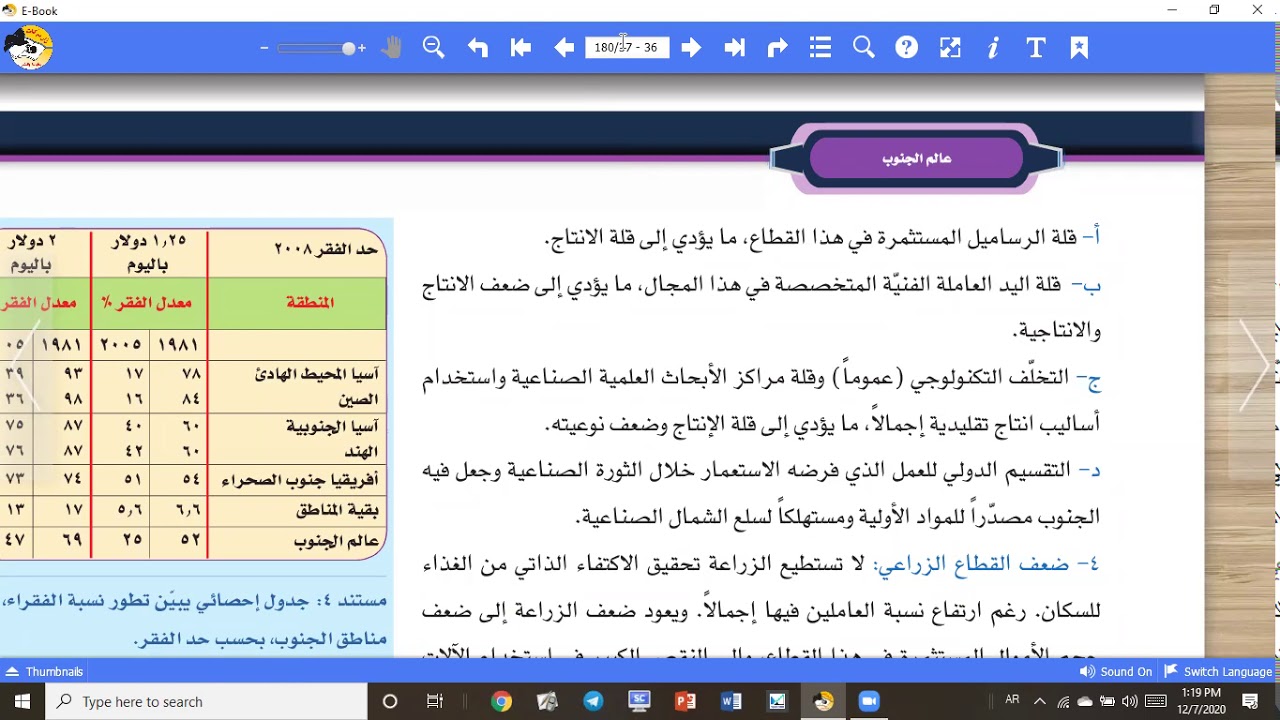Viewport: 1280px width, 720px height.
Task: Open the notifications action center
Action: tap(1250, 701)
